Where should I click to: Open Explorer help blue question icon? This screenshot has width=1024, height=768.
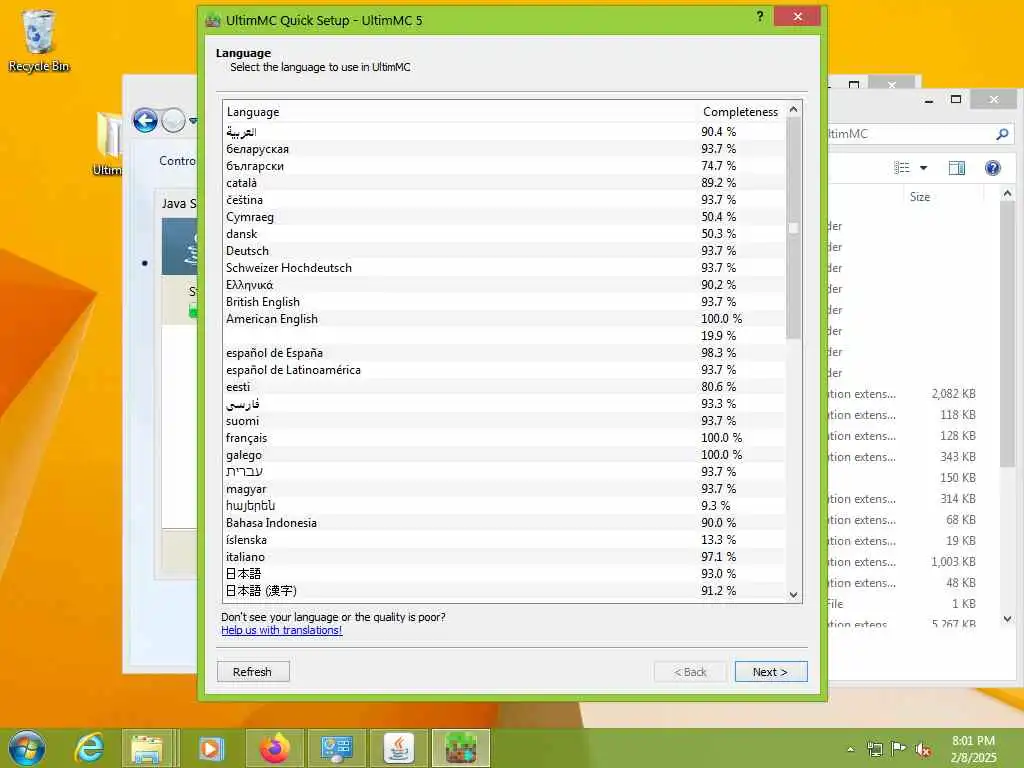pos(993,168)
